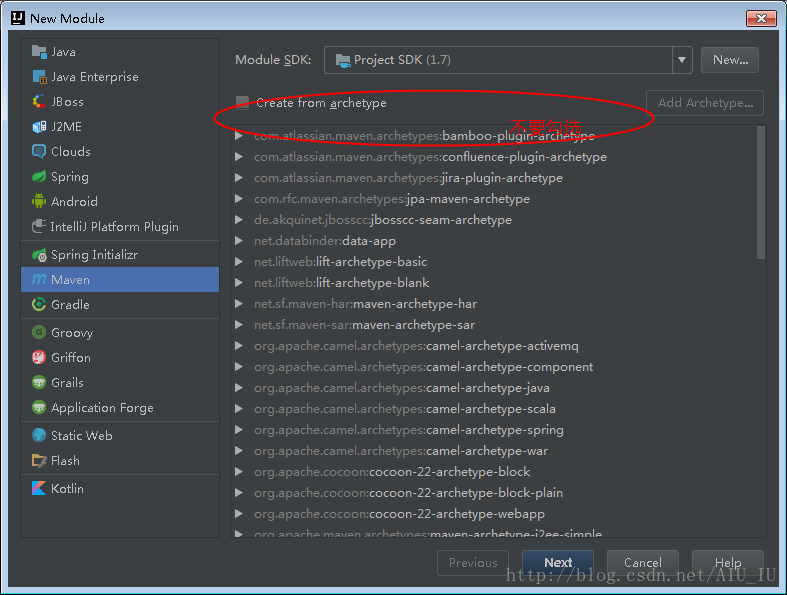Select Spring Initializr label
Viewport: 787px width, 595px height.
click(x=94, y=255)
